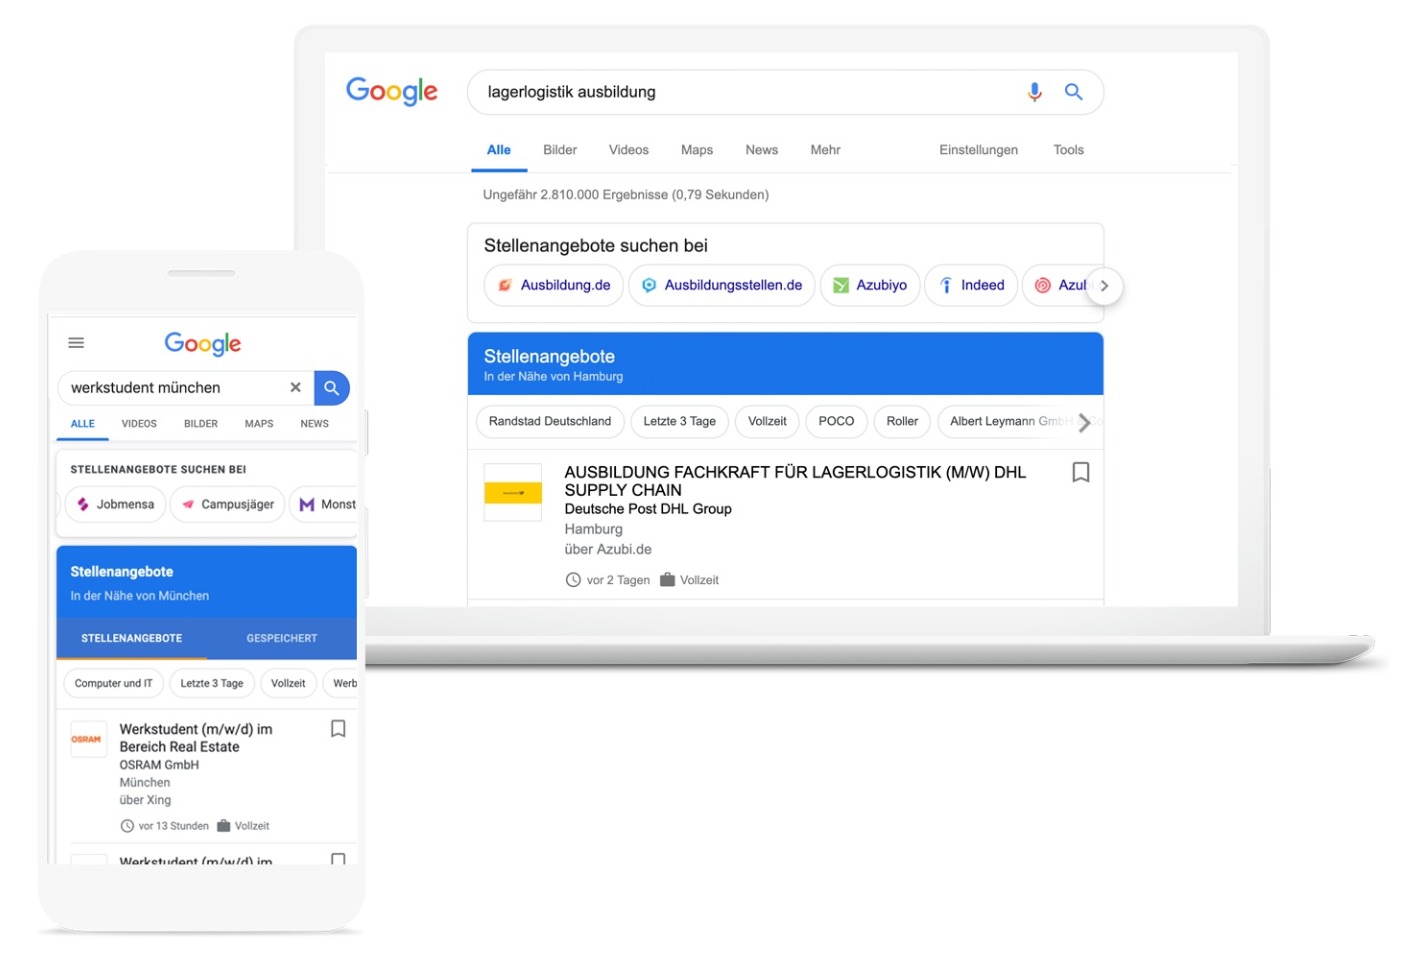Open the Indeed job portal chip
The image size is (1407, 956).
[971, 285]
